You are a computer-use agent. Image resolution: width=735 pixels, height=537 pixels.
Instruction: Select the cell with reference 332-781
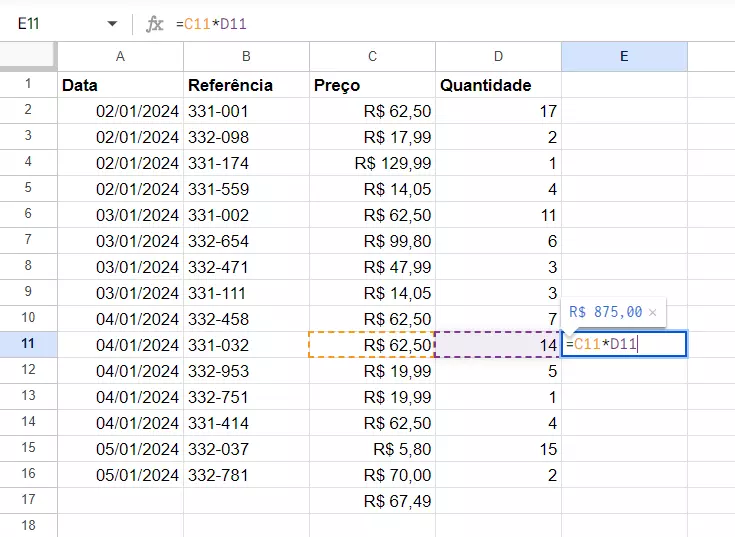pos(246,475)
